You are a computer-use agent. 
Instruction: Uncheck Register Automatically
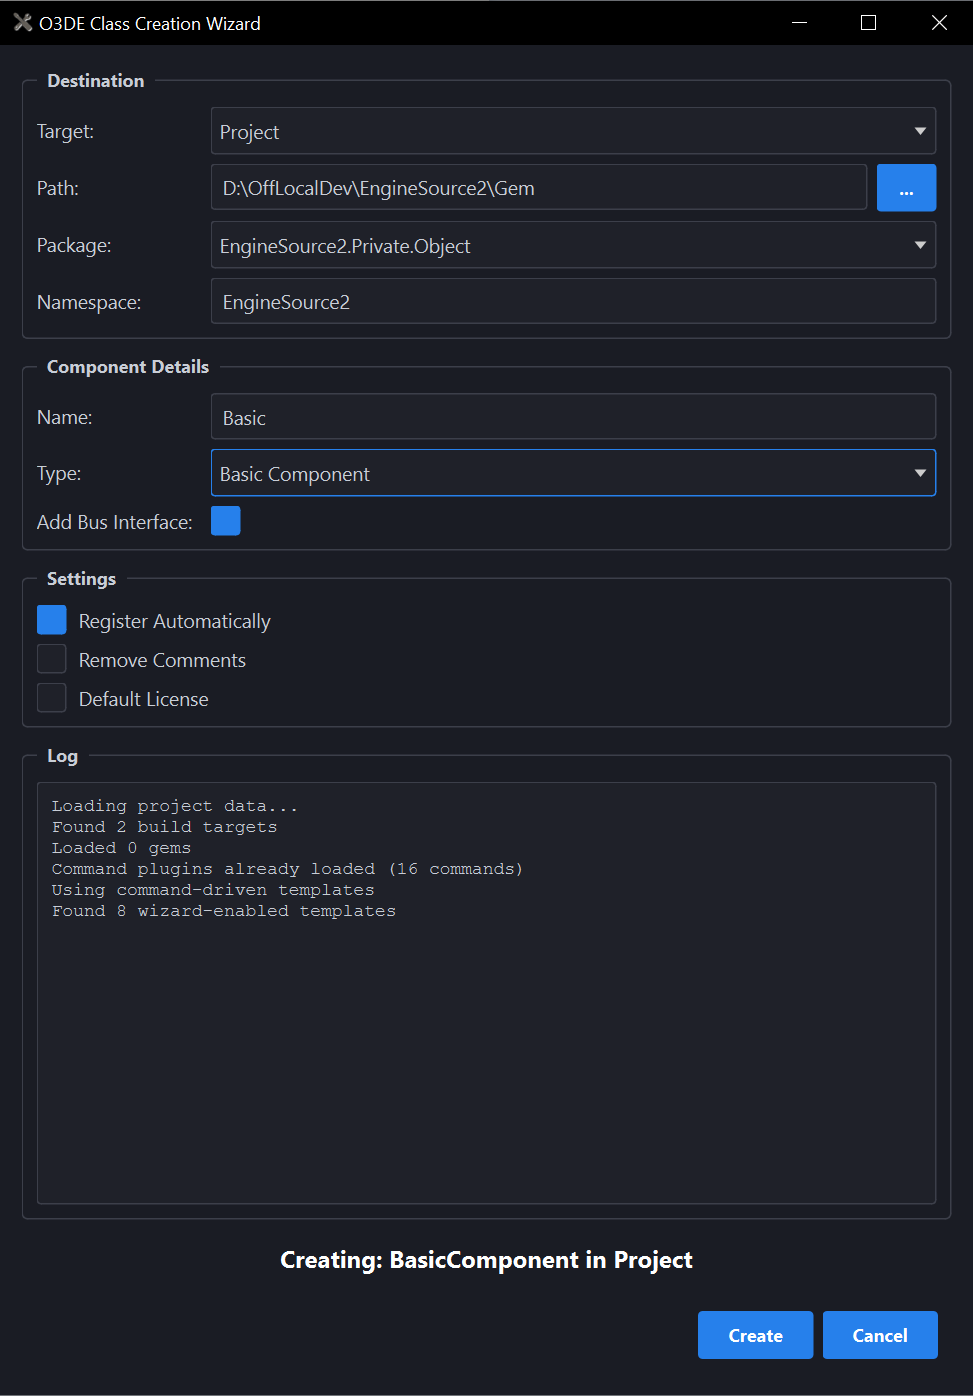pos(52,620)
